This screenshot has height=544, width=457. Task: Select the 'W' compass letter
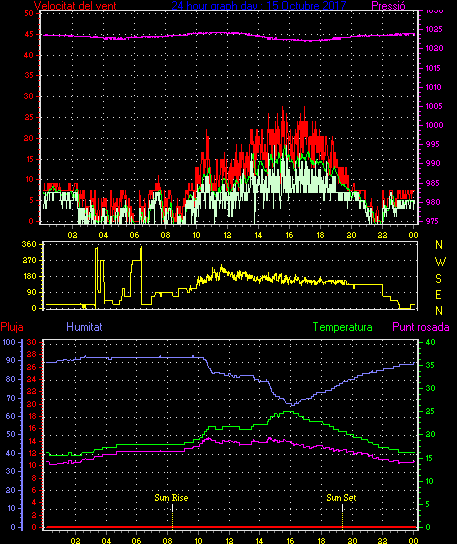440,262
